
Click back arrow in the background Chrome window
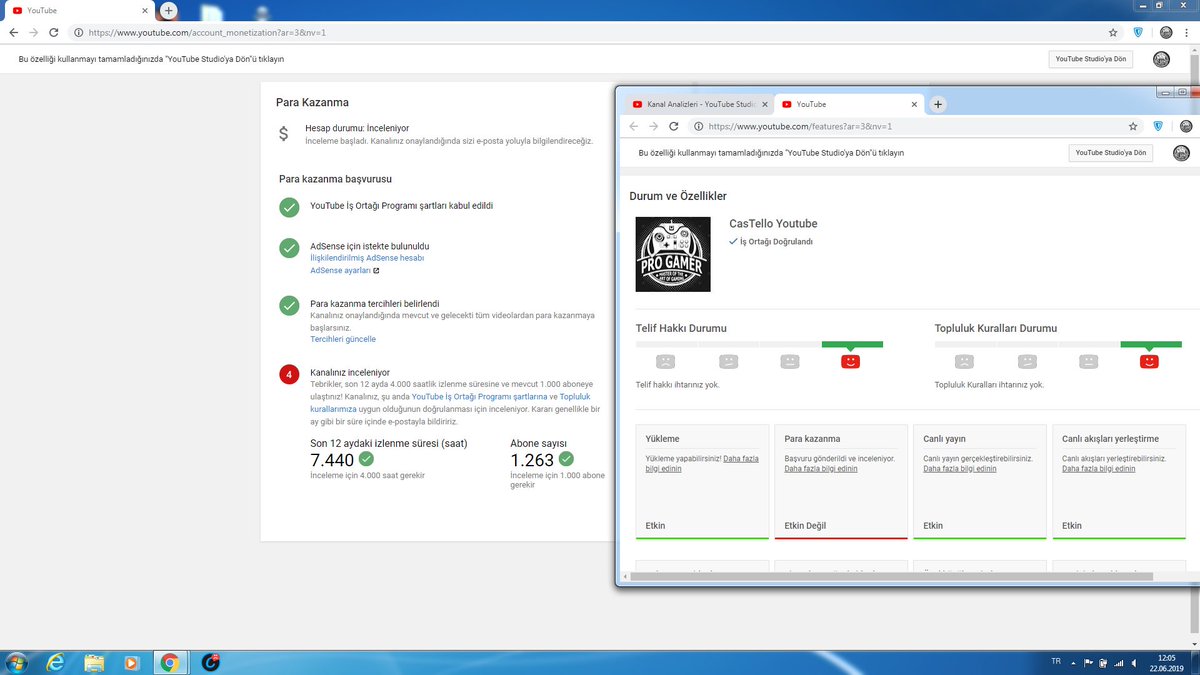(x=14, y=33)
